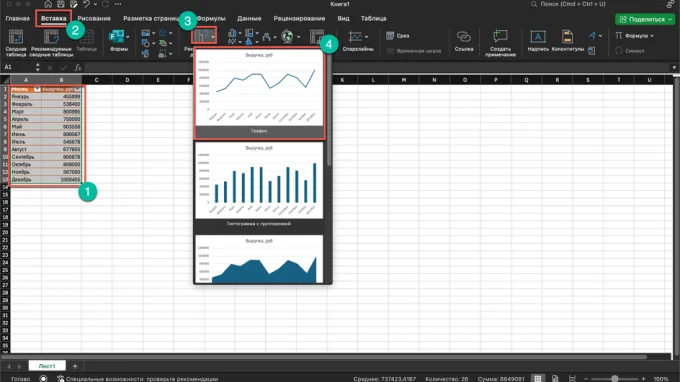This screenshot has height=382, width=680.
Task: Open the Рисование tab
Action: [94, 19]
